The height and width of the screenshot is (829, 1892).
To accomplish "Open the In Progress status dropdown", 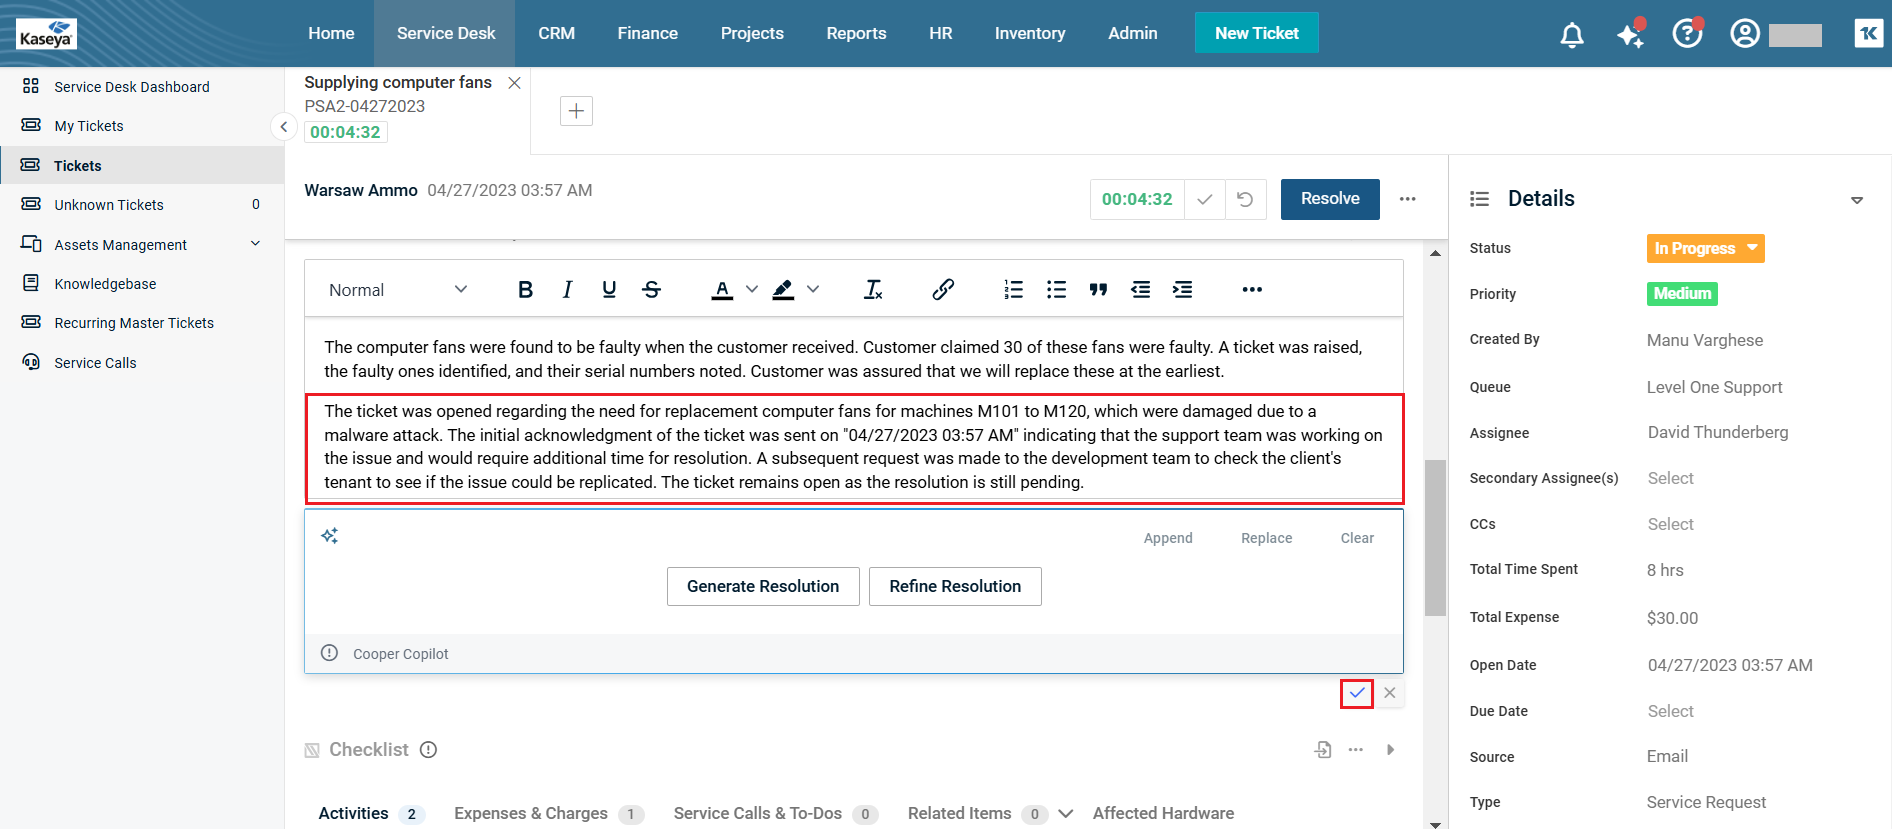I will (1705, 248).
